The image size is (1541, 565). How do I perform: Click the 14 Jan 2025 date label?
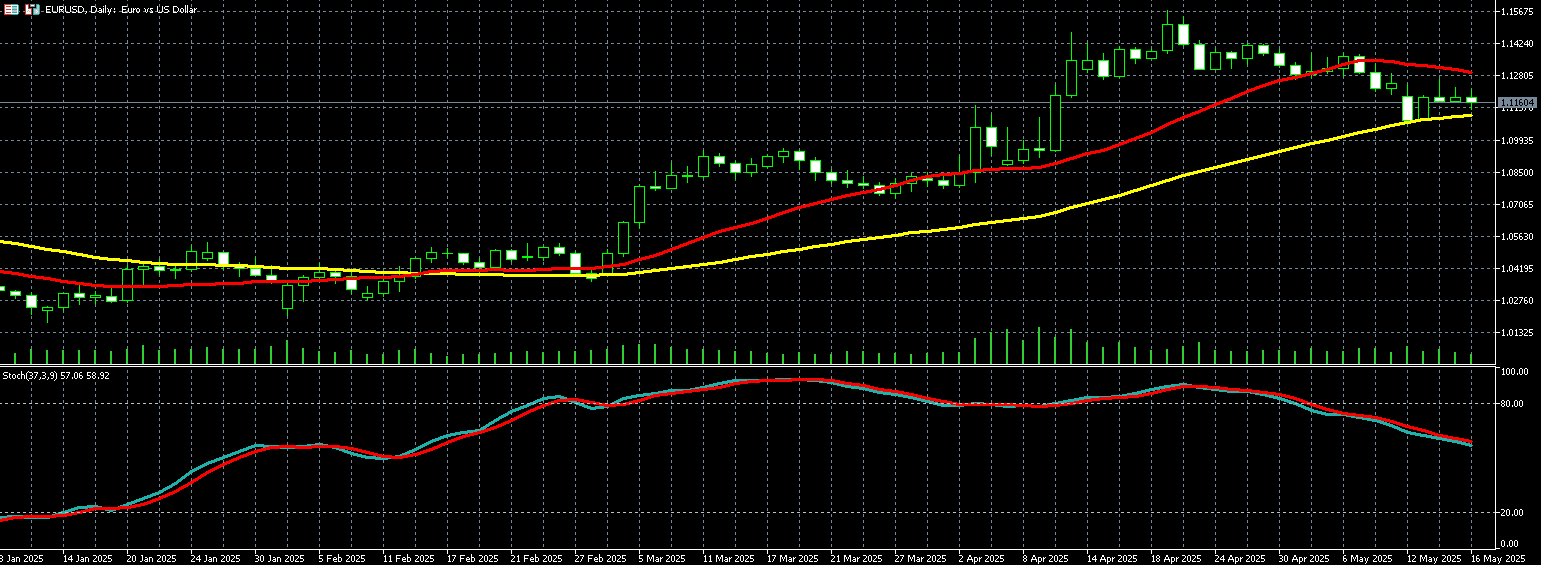88,558
